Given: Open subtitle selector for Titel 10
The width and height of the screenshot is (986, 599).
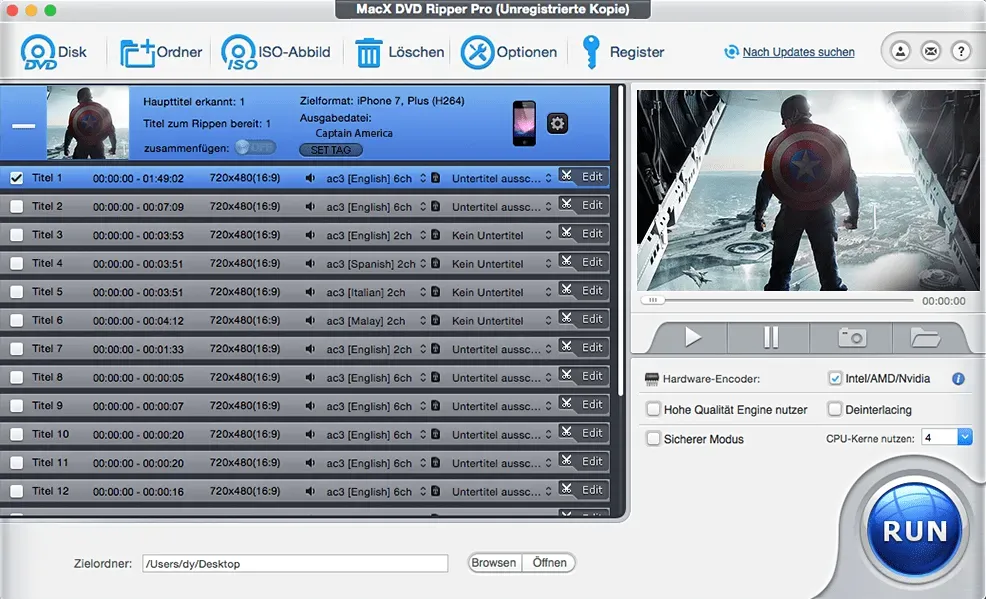Looking at the screenshot, I should coord(548,434).
